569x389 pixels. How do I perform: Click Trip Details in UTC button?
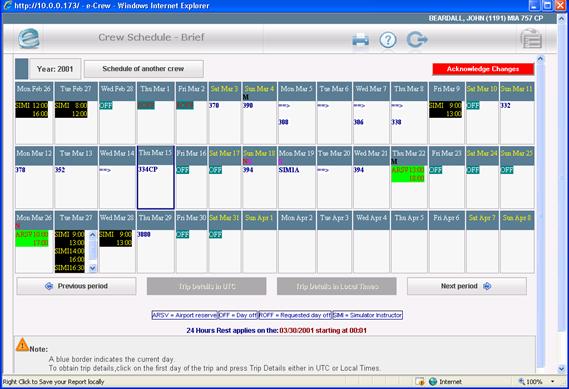206,286
